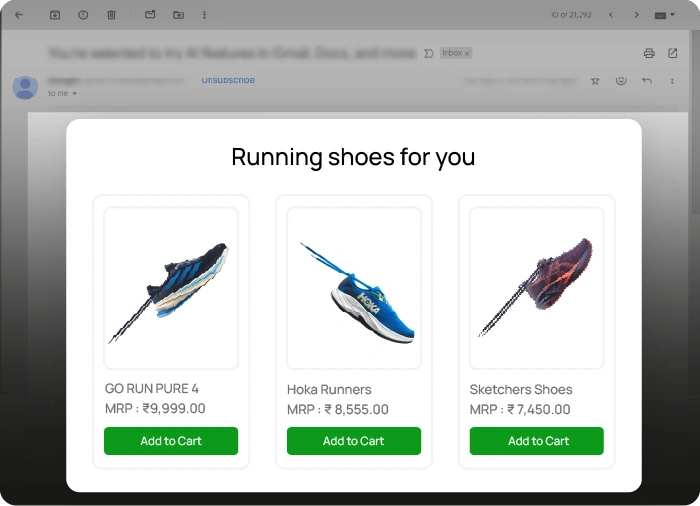The image size is (700, 506).
Task: Click the Unsubscribe link
Action: [x=228, y=80]
